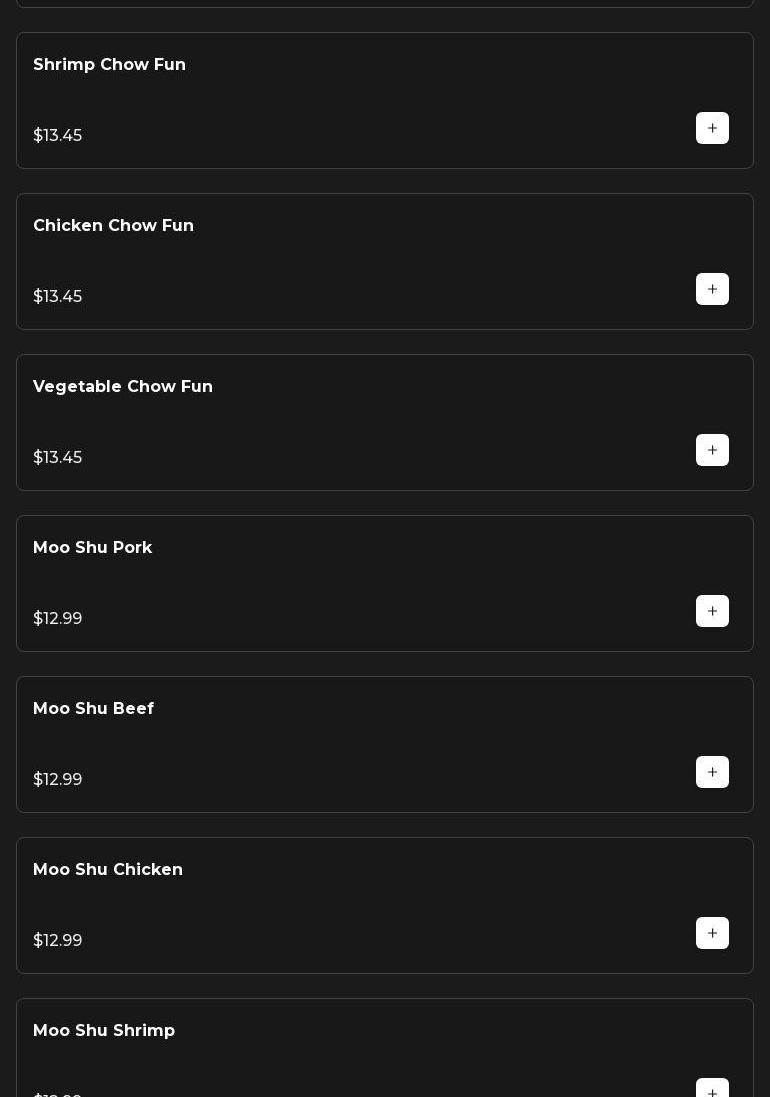Image resolution: width=770 pixels, height=1097 pixels.
Task: Open the Shrimp Chow Fun item title
Action: coord(109,65)
